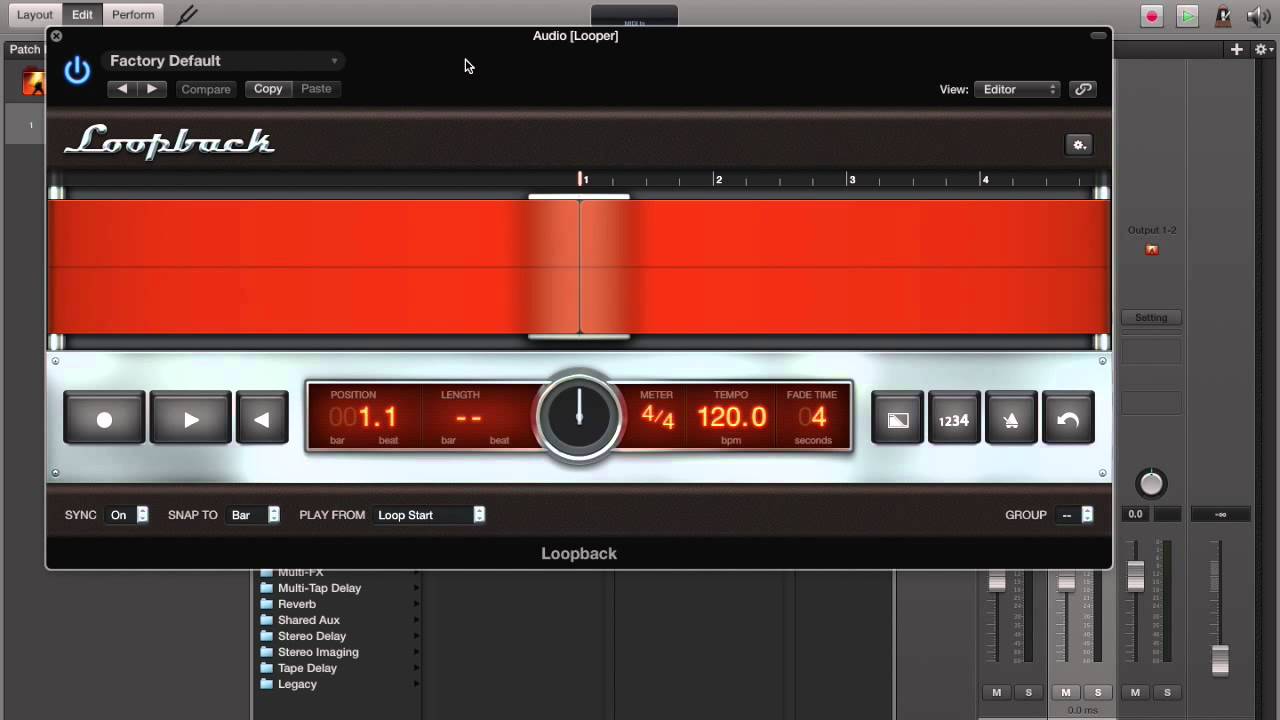1280x720 pixels.
Task: Click Paste in the plug-in header
Action: point(316,89)
